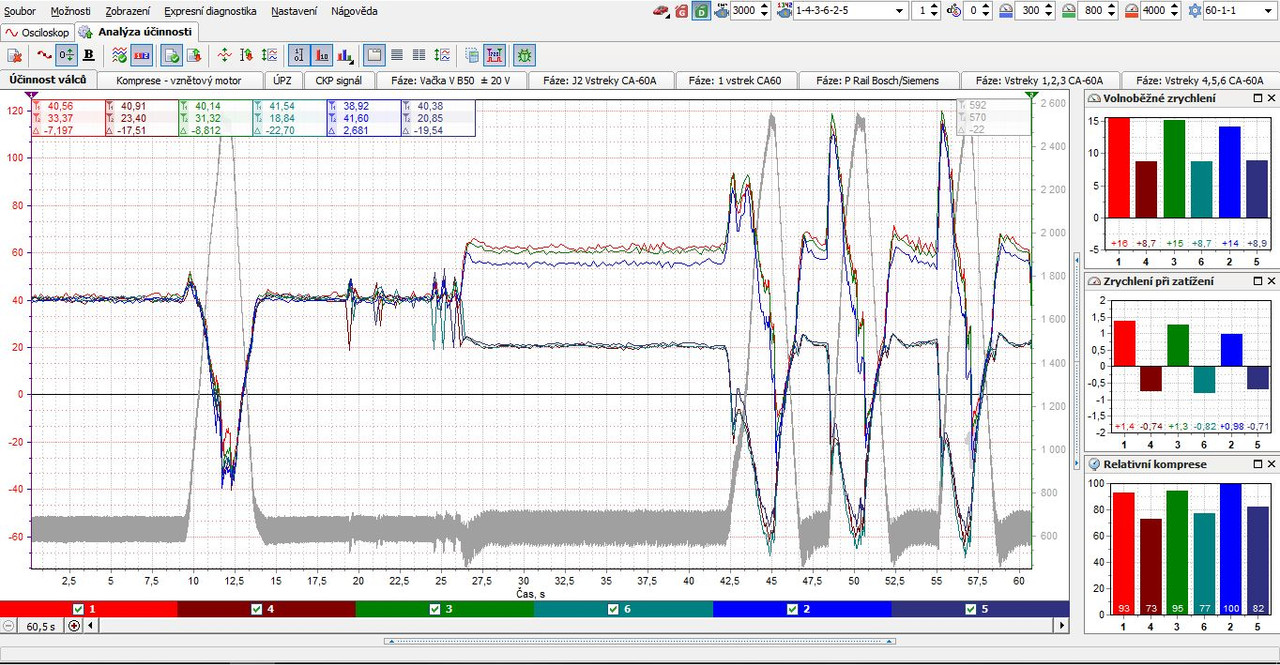
Task: Open Fáze: P Rail Bosch/Siemens tab
Action: click(878, 80)
